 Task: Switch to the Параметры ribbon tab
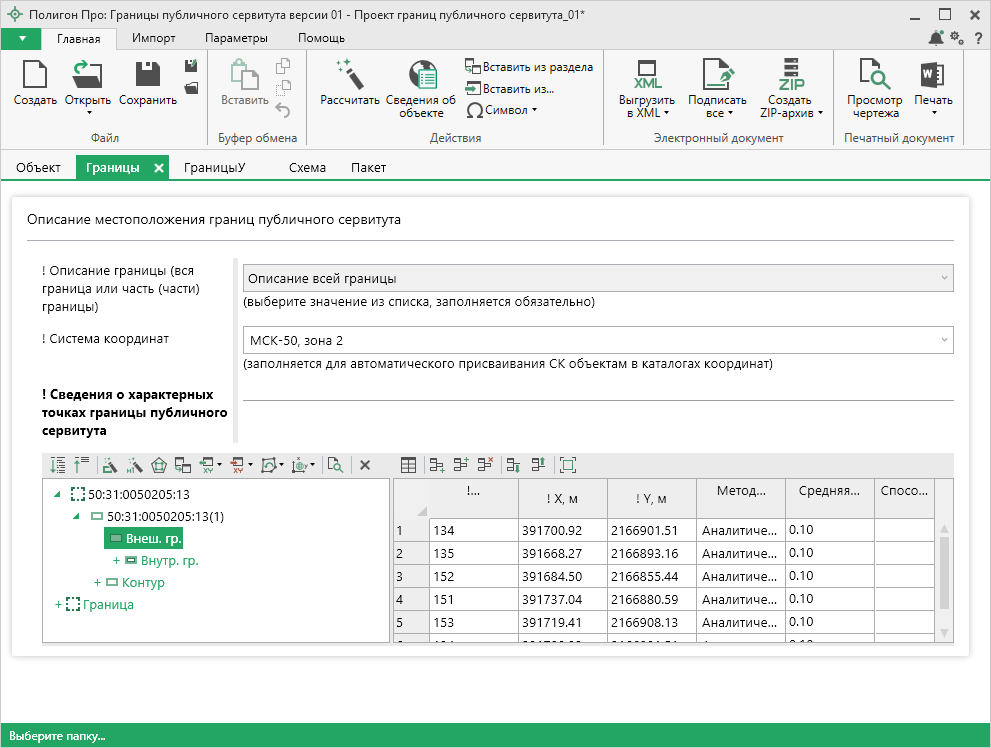[236, 38]
